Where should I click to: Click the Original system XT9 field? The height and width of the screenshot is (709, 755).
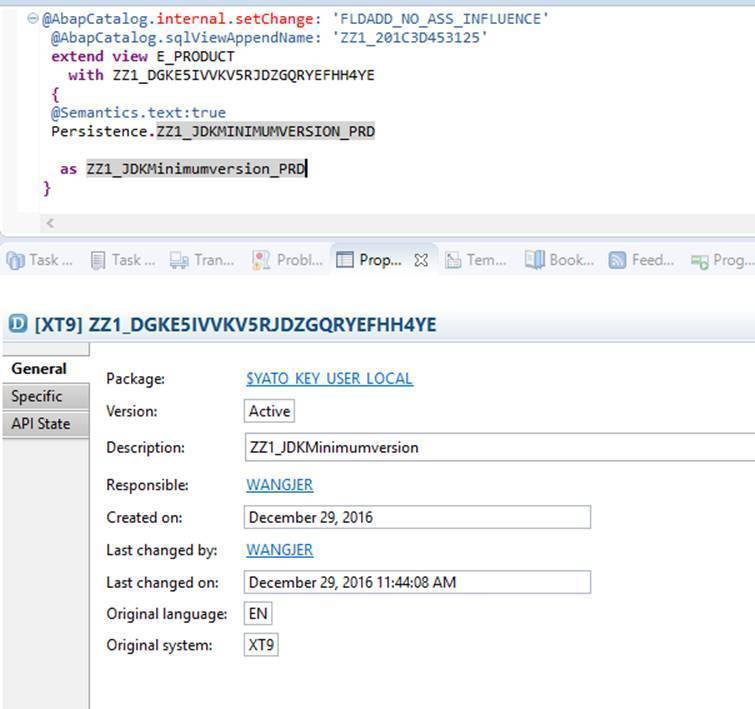261,645
